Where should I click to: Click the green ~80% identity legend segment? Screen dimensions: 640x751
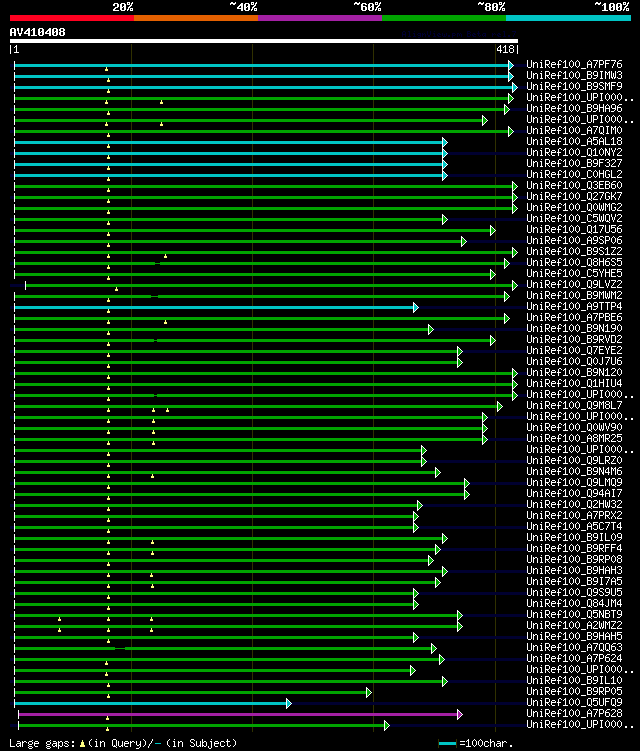444,18
